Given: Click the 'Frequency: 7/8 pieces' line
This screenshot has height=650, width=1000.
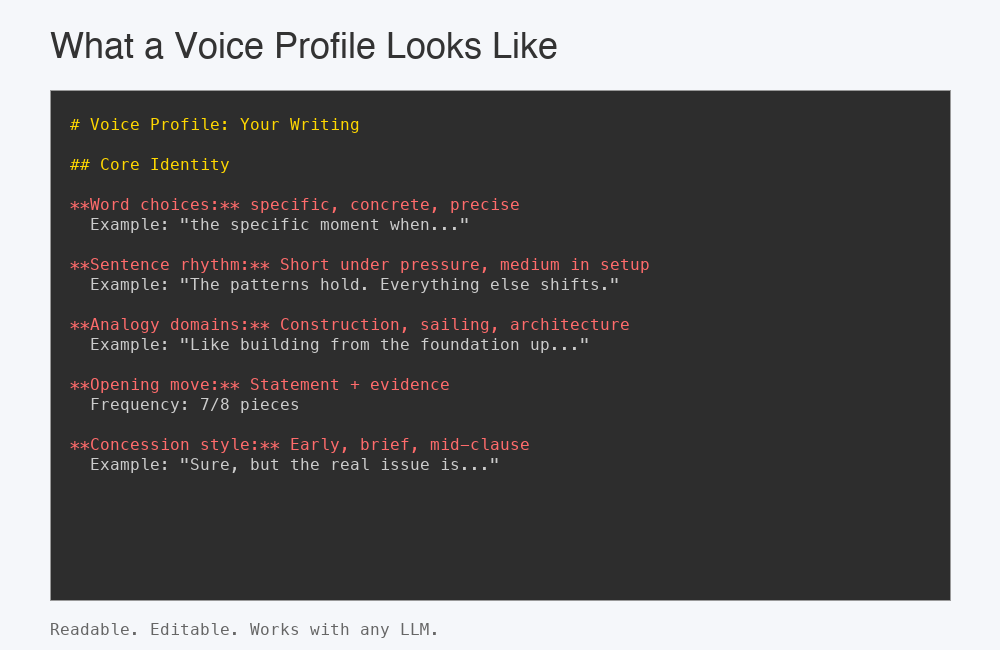Looking at the screenshot, I should (x=194, y=405).
